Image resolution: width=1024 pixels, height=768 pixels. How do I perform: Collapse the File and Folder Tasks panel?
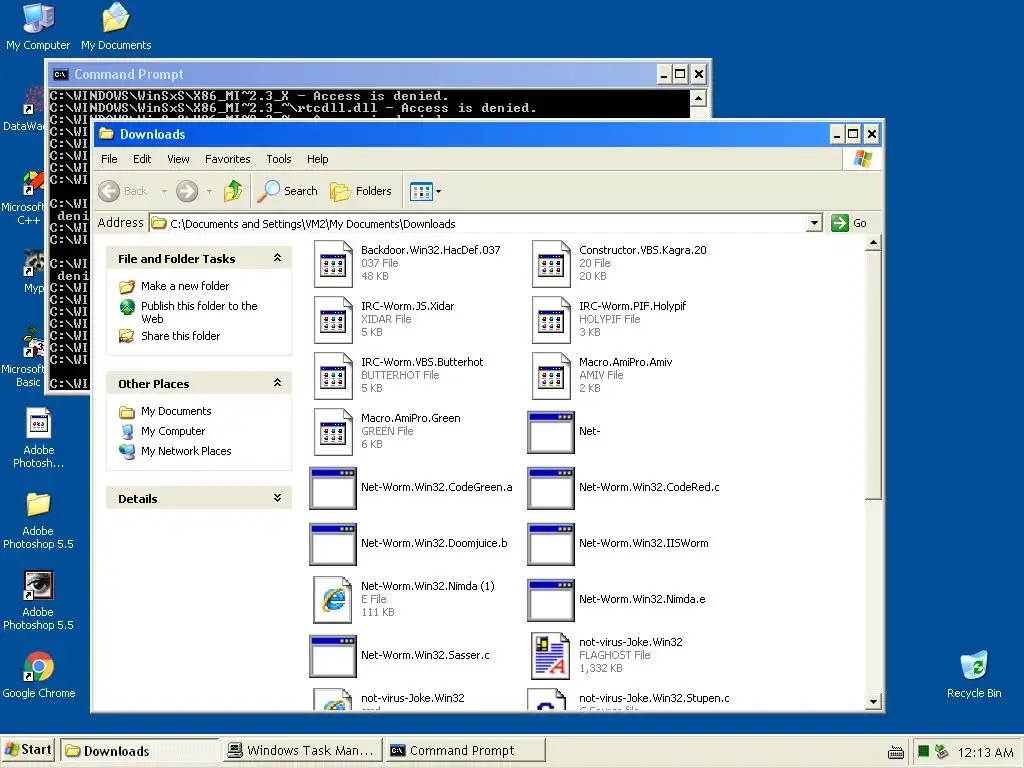coord(278,258)
